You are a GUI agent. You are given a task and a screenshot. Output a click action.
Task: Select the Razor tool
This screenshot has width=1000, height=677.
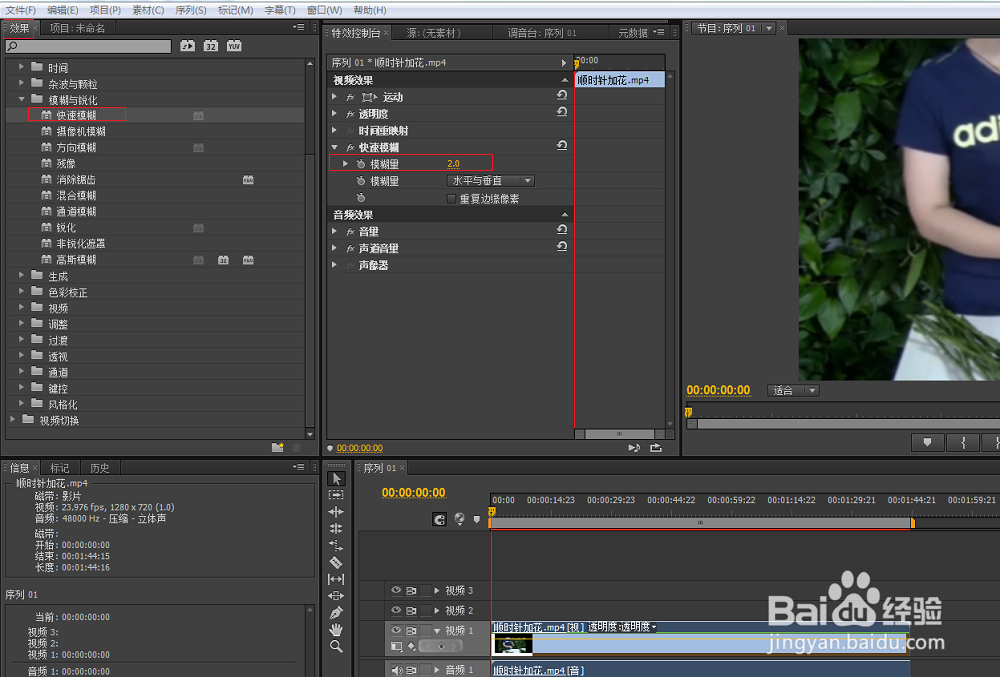coord(336,562)
